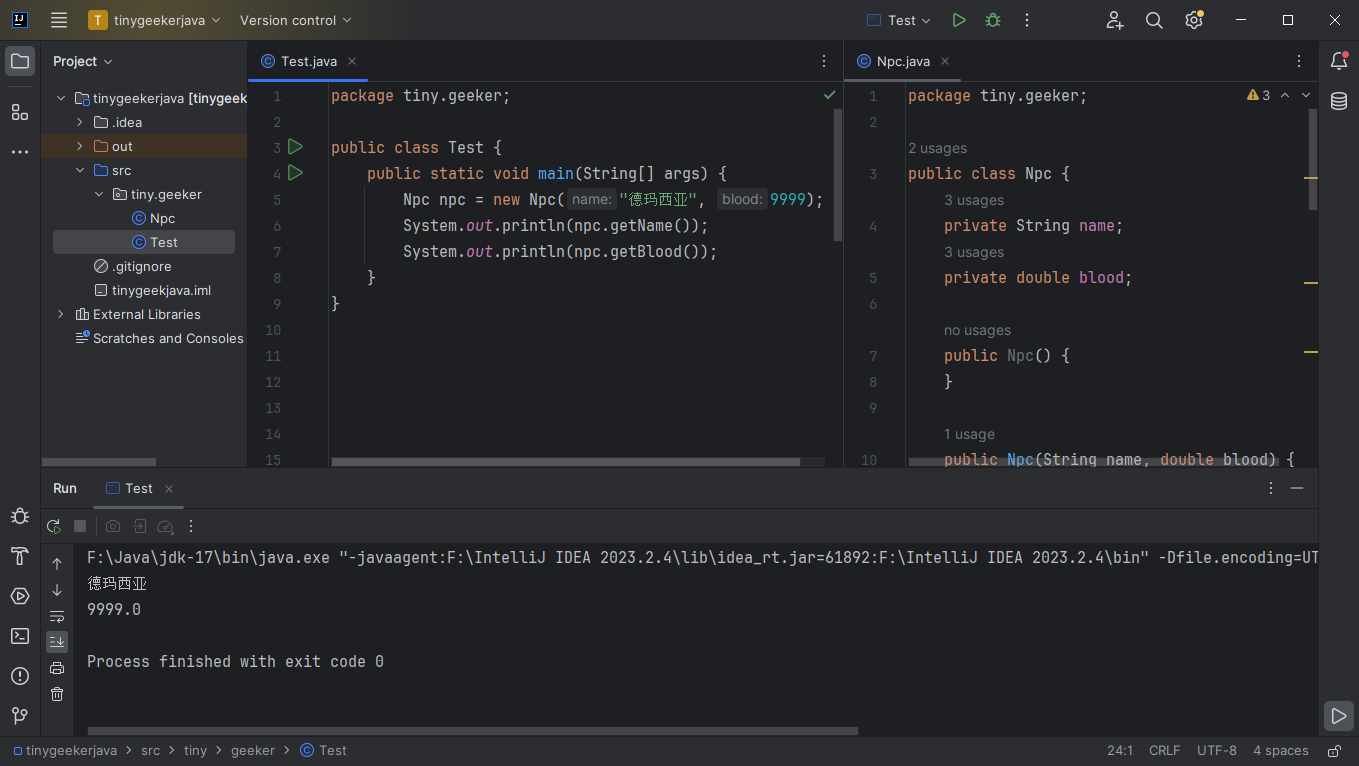Toggle read-only lock in status bar
This screenshot has height=766, width=1359.
coord(1334,750)
